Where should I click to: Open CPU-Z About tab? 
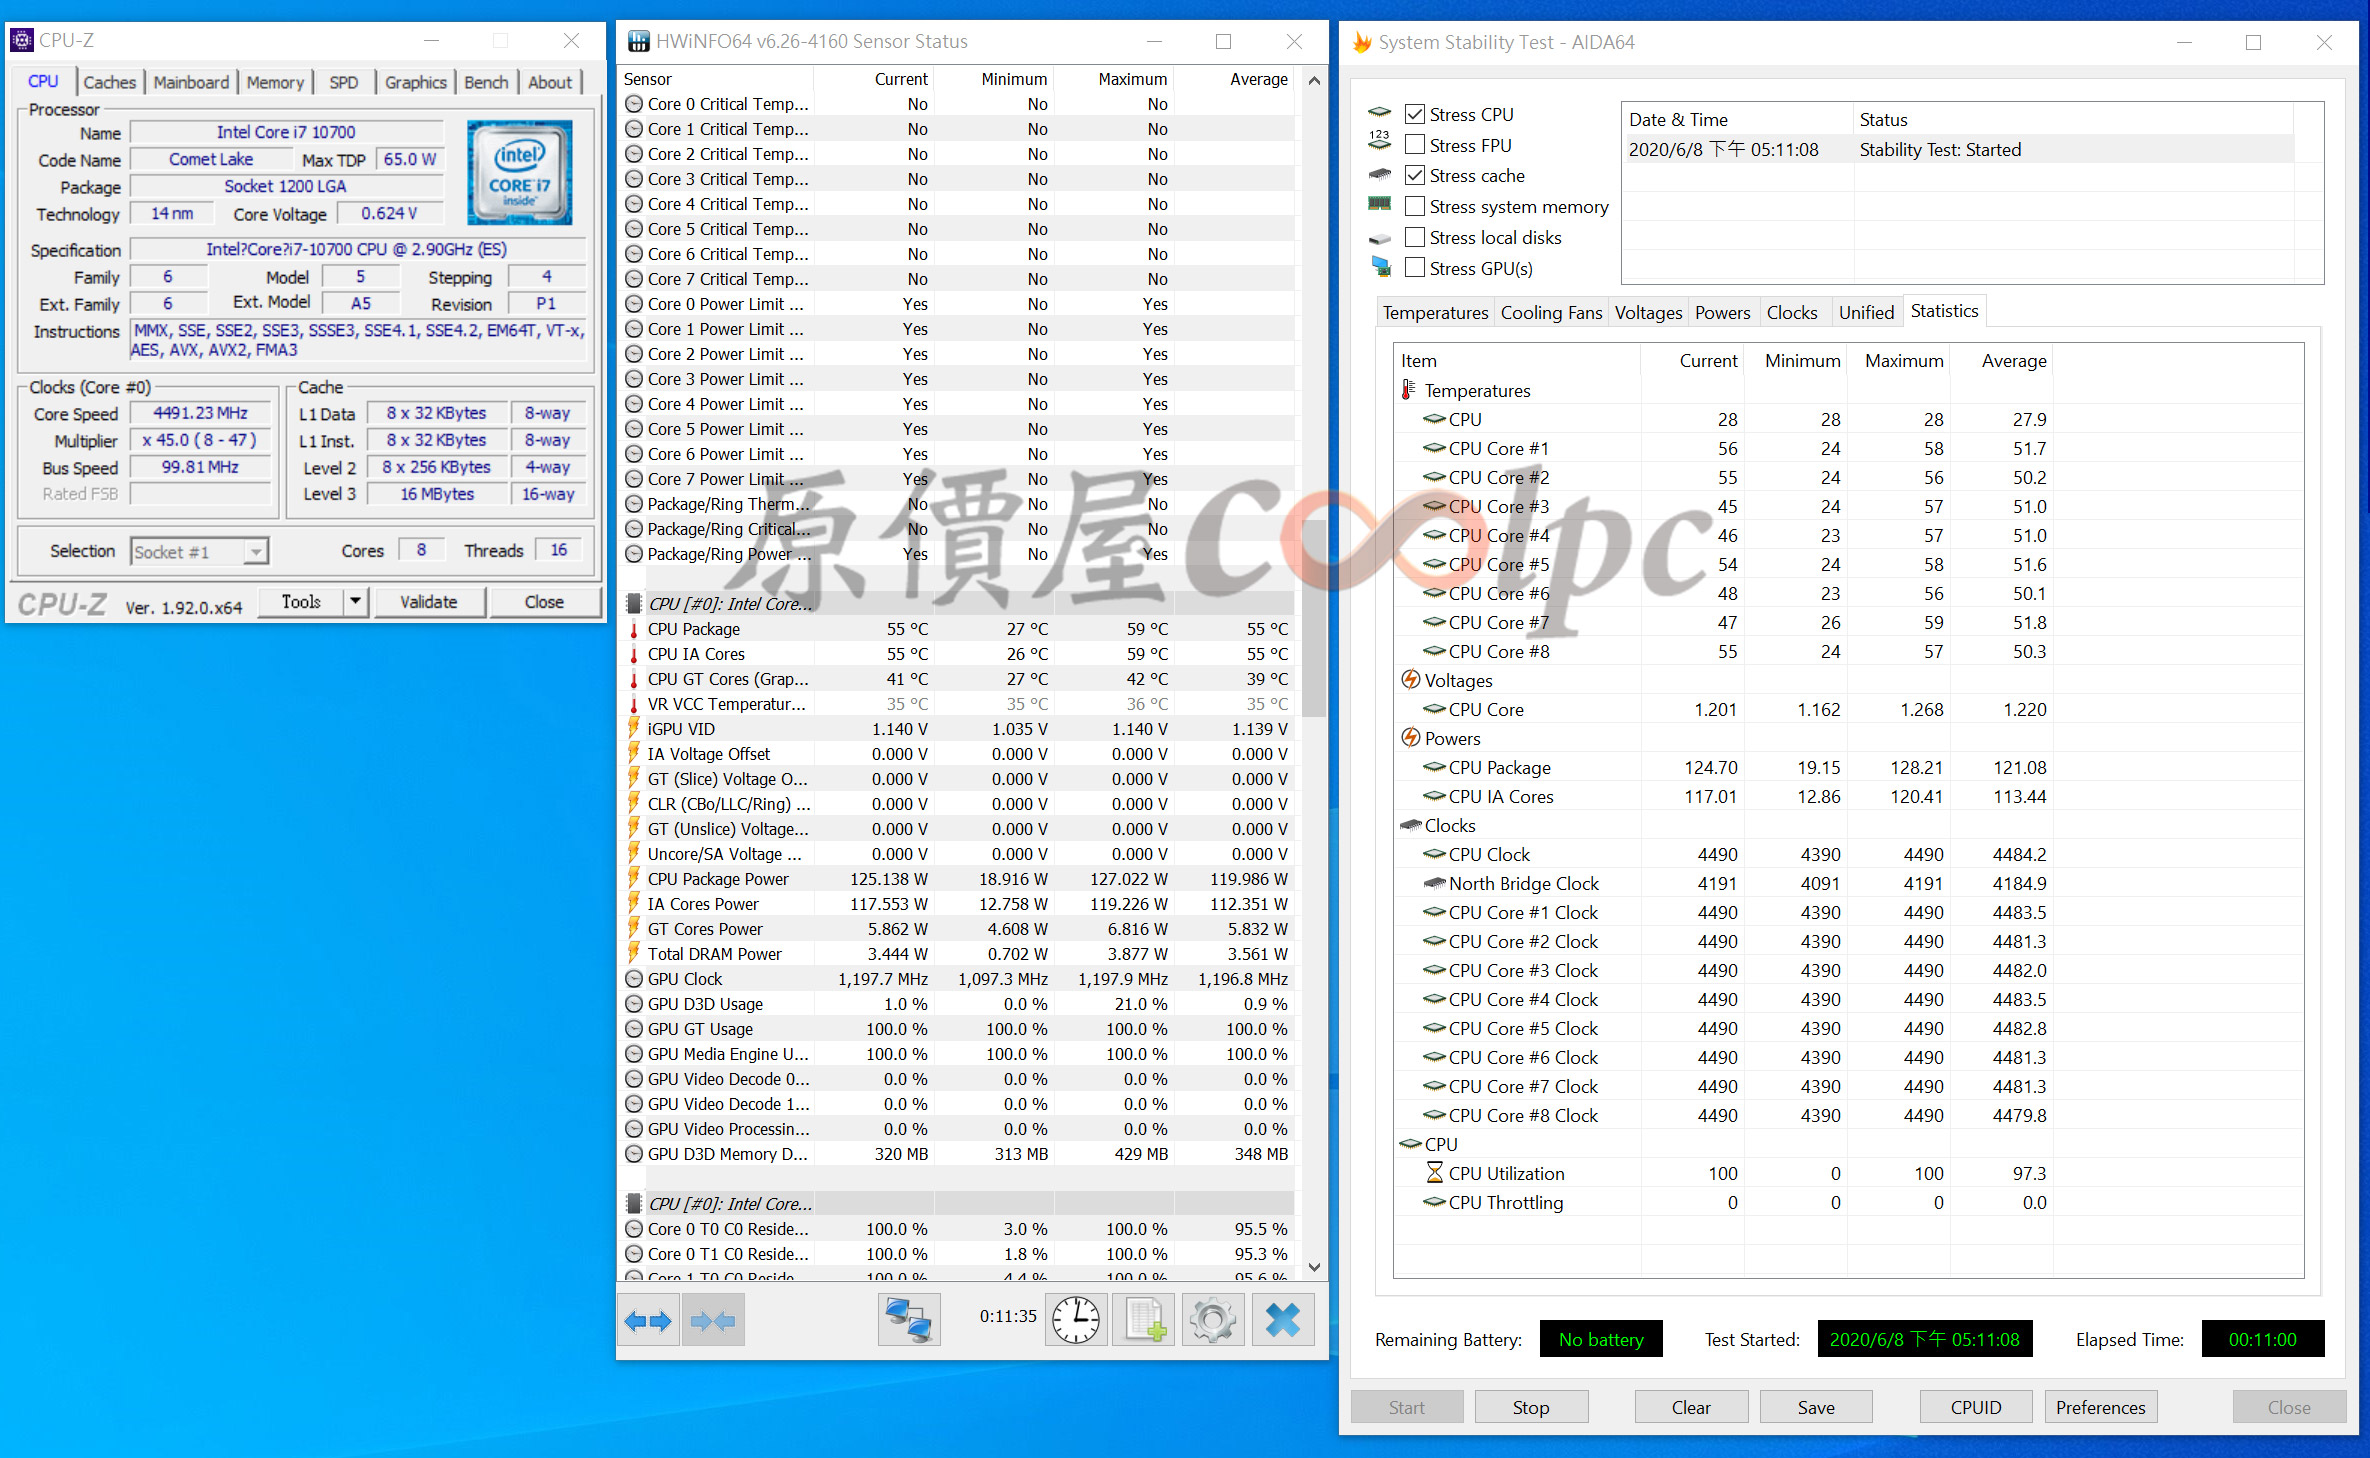tap(550, 82)
